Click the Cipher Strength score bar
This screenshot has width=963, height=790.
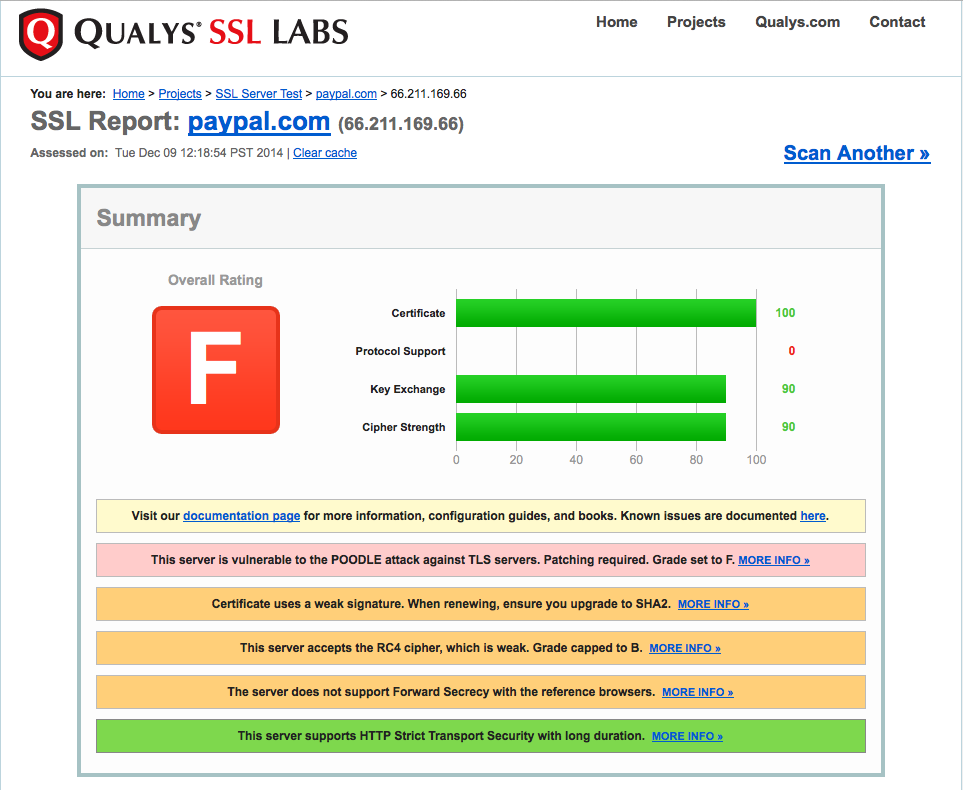591,427
